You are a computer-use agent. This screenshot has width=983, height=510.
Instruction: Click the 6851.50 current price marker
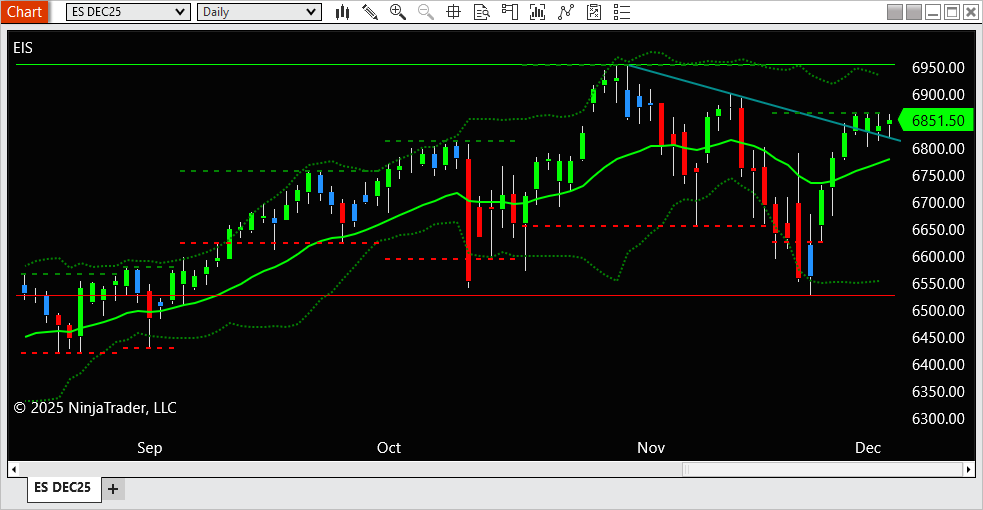coord(937,120)
